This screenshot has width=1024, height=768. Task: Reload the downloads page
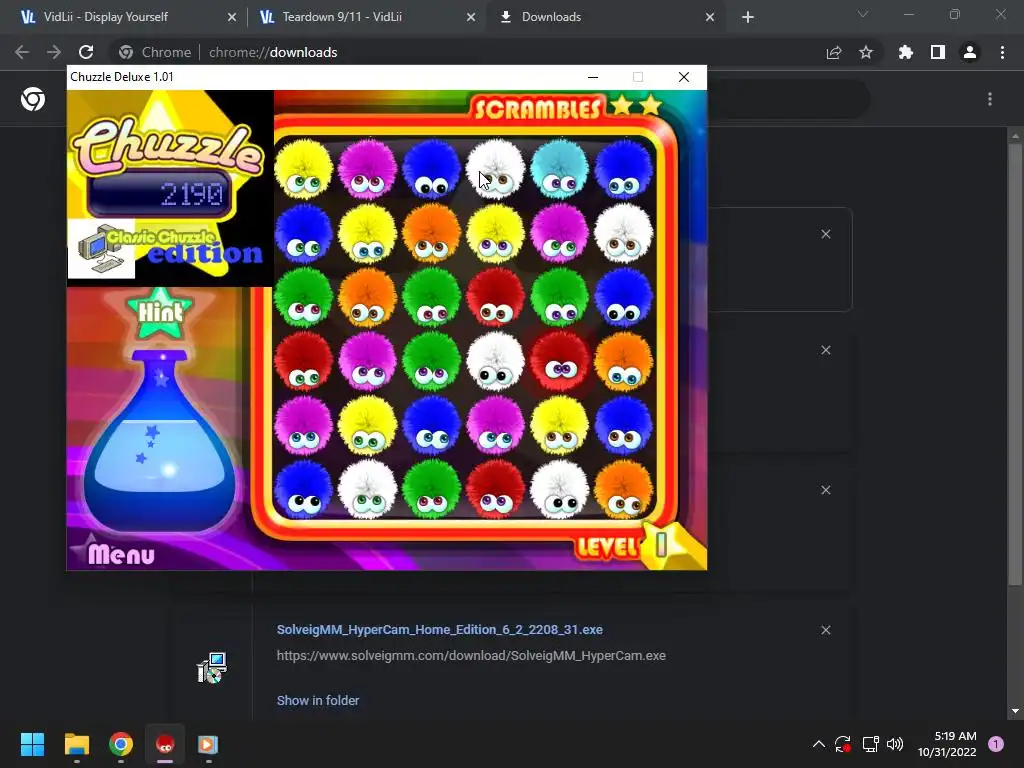[86, 52]
